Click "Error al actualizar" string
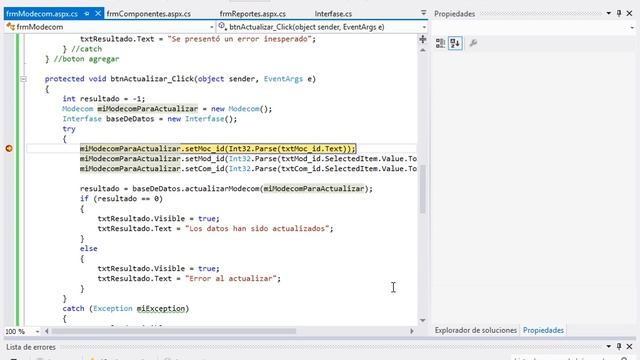This screenshot has width=640, height=360. point(231,278)
